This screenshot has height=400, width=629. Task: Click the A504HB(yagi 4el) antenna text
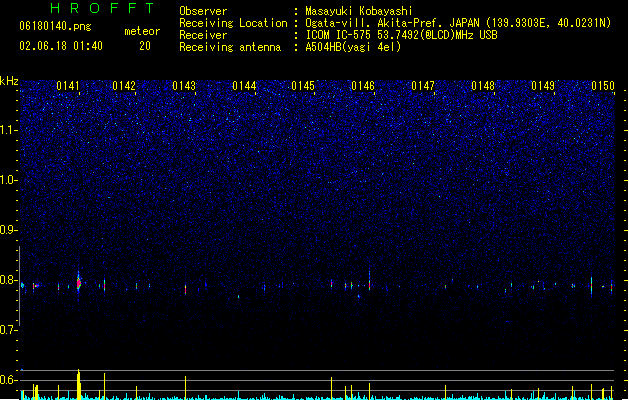[x=353, y=47]
